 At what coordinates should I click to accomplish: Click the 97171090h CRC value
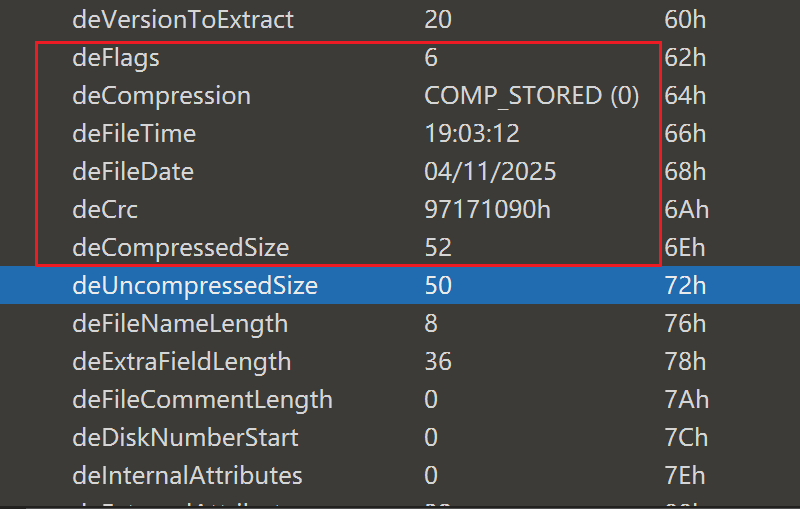coord(487,210)
